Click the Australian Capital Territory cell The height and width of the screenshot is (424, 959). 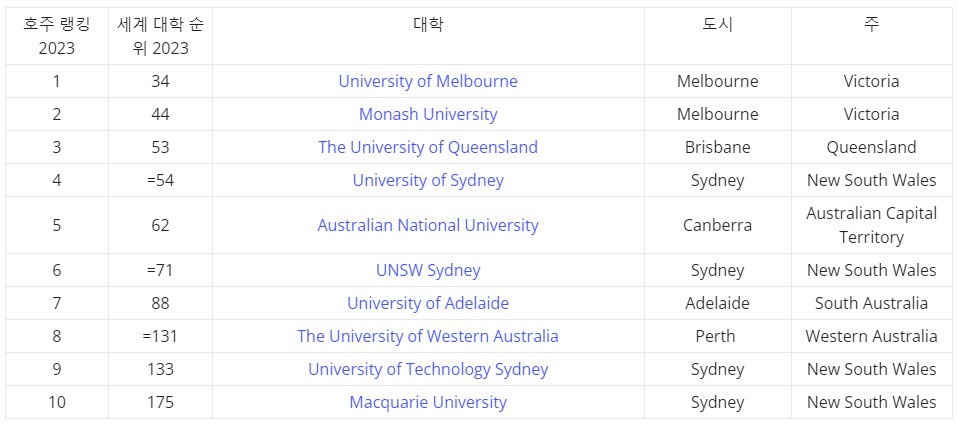point(872,225)
